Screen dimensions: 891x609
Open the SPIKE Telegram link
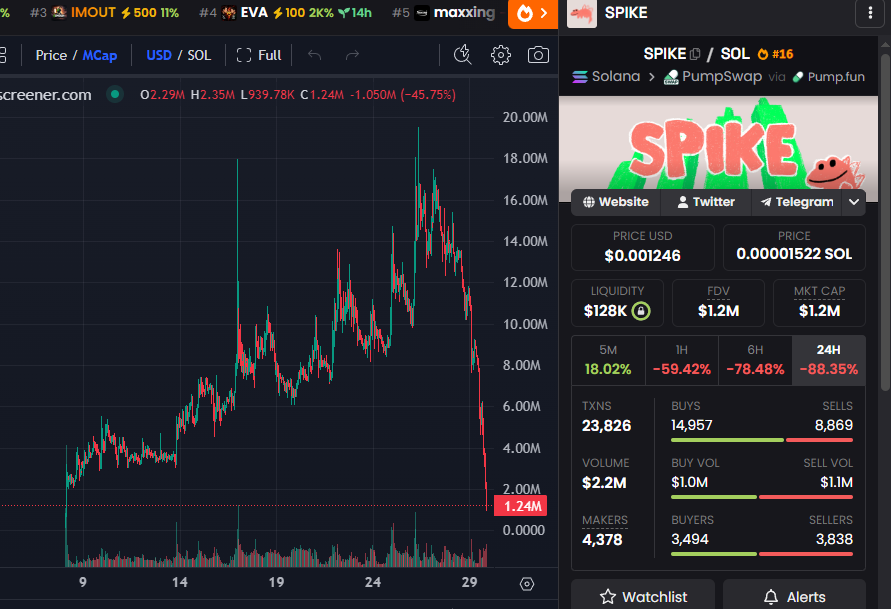[797, 202]
